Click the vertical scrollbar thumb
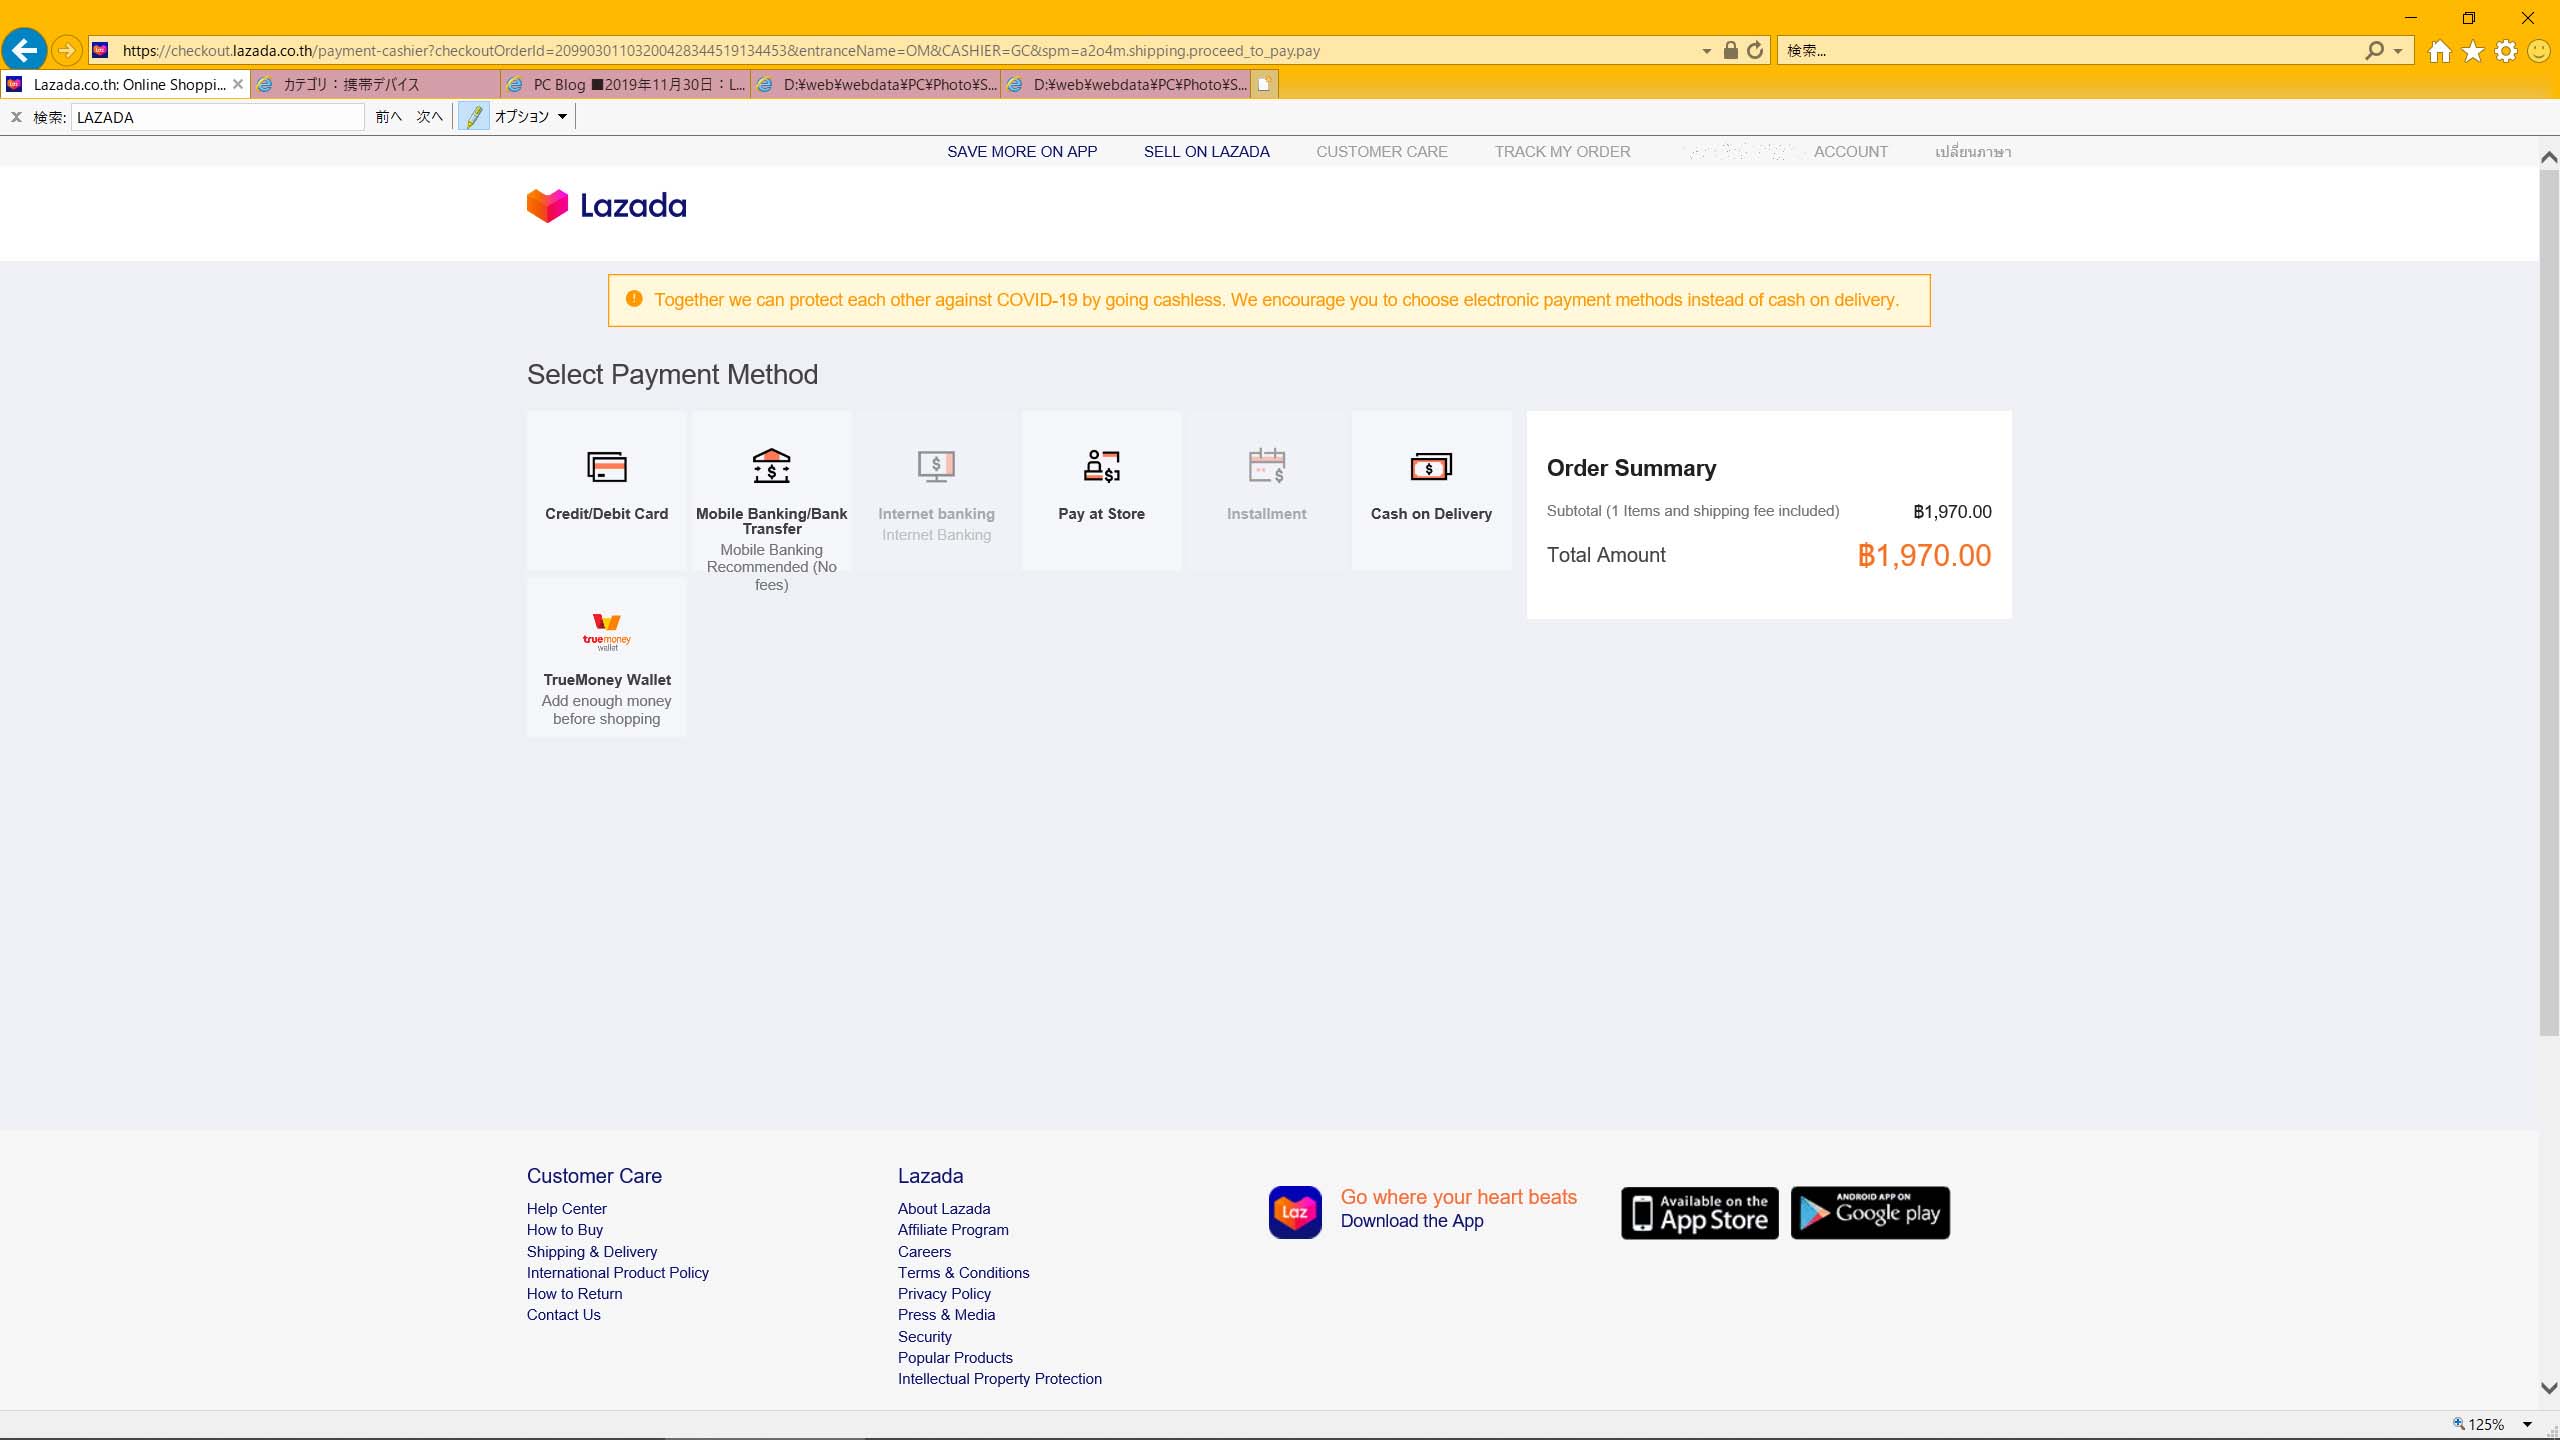 tap(2549, 603)
